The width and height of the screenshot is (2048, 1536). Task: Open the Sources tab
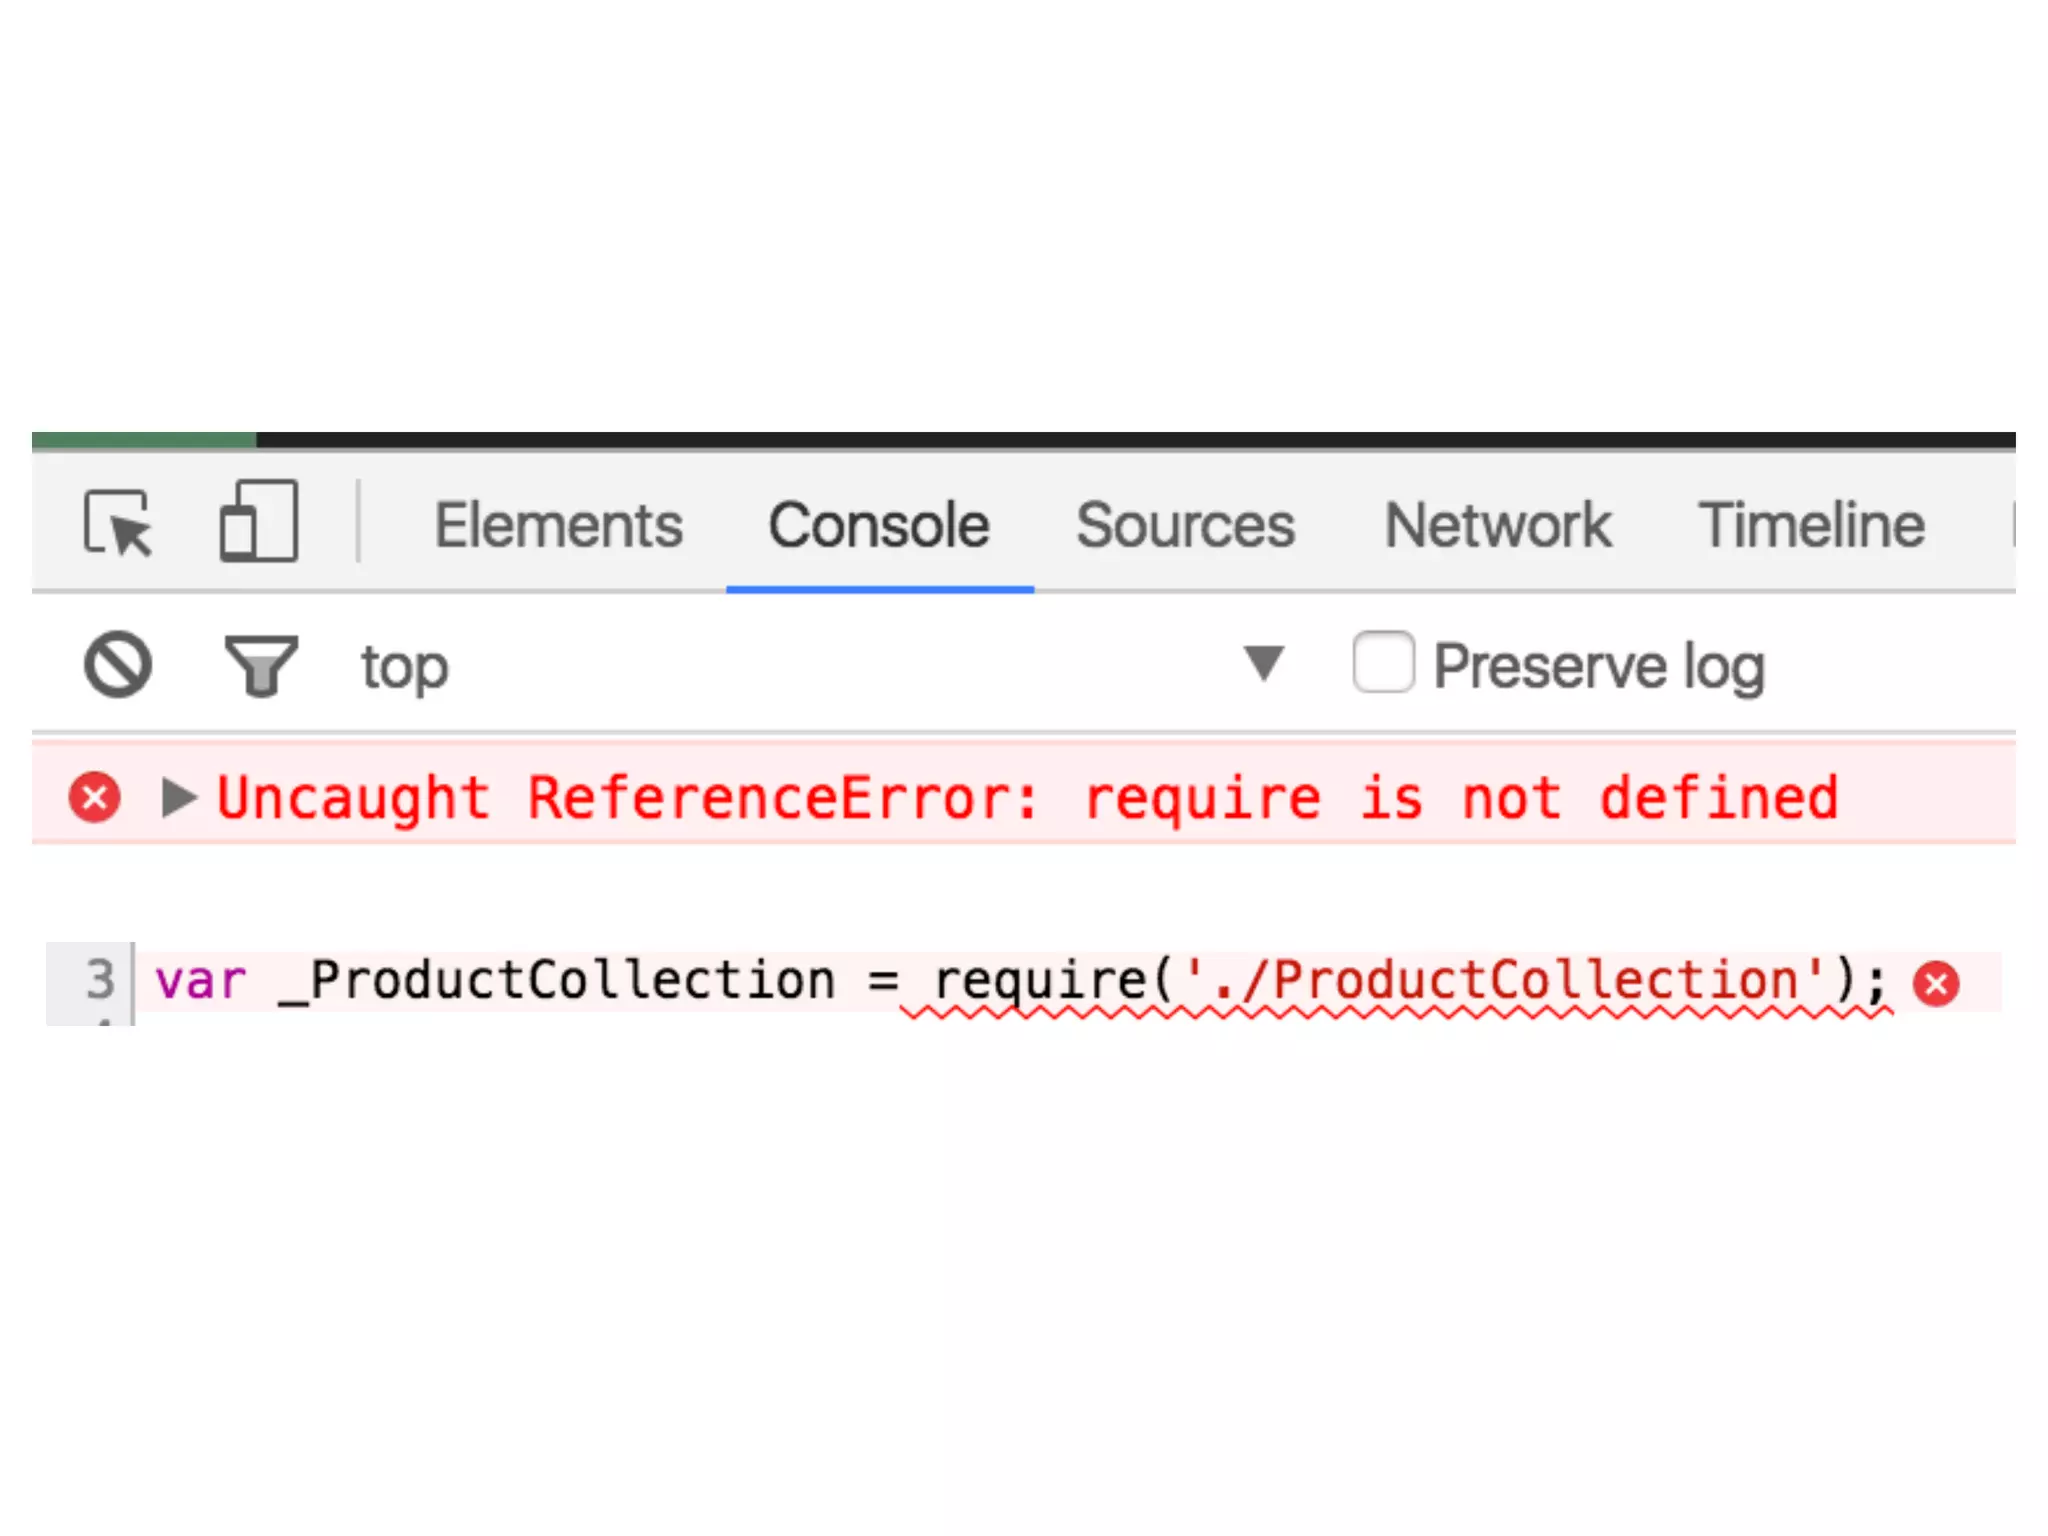(x=1185, y=525)
